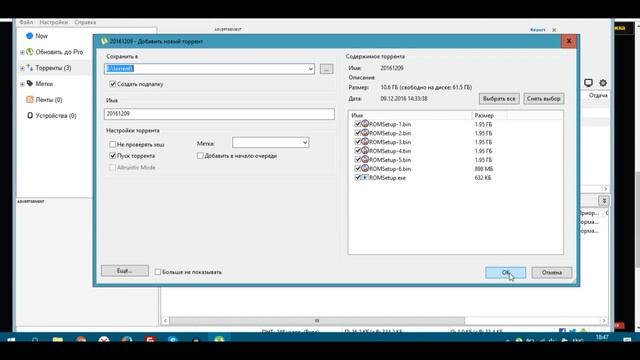Click the green Update to Pro icon
The height and width of the screenshot is (360, 640).
click(29, 52)
